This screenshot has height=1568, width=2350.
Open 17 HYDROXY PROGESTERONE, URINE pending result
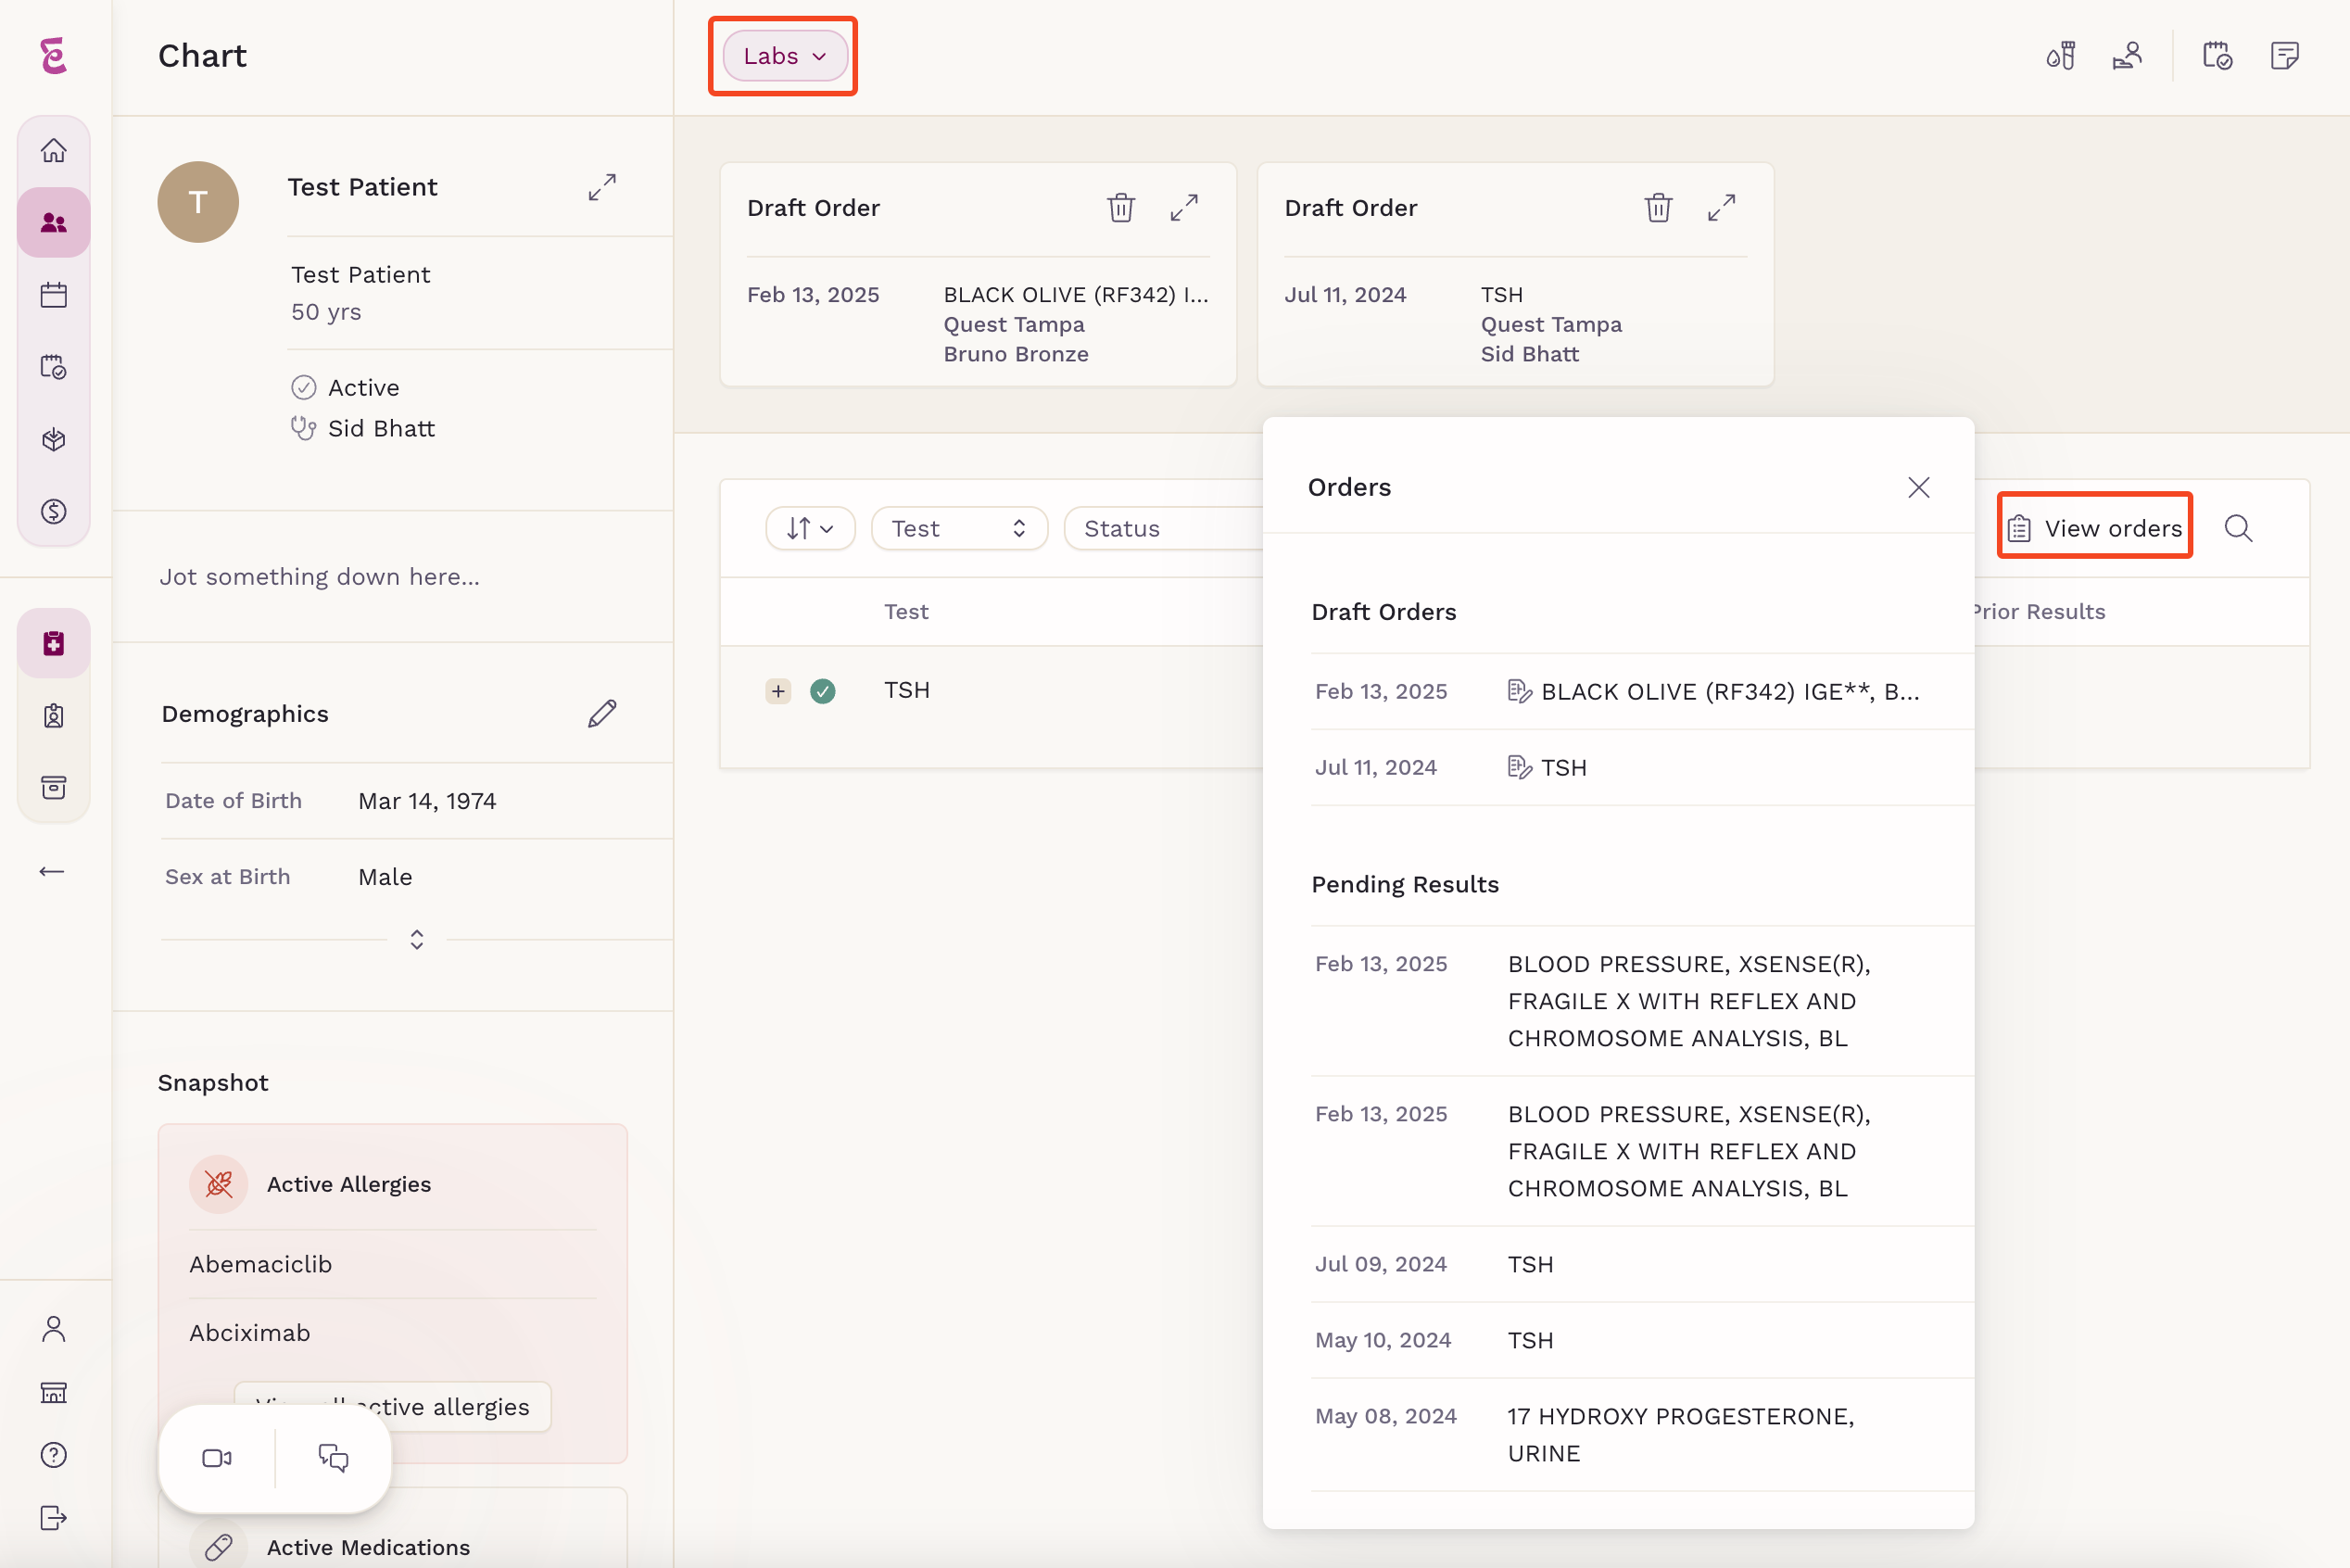coord(1642,1434)
